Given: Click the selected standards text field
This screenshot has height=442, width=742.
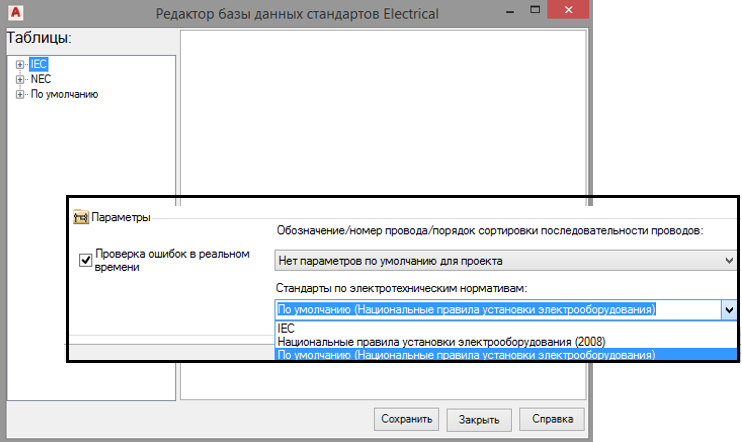Looking at the screenshot, I should click(498, 310).
